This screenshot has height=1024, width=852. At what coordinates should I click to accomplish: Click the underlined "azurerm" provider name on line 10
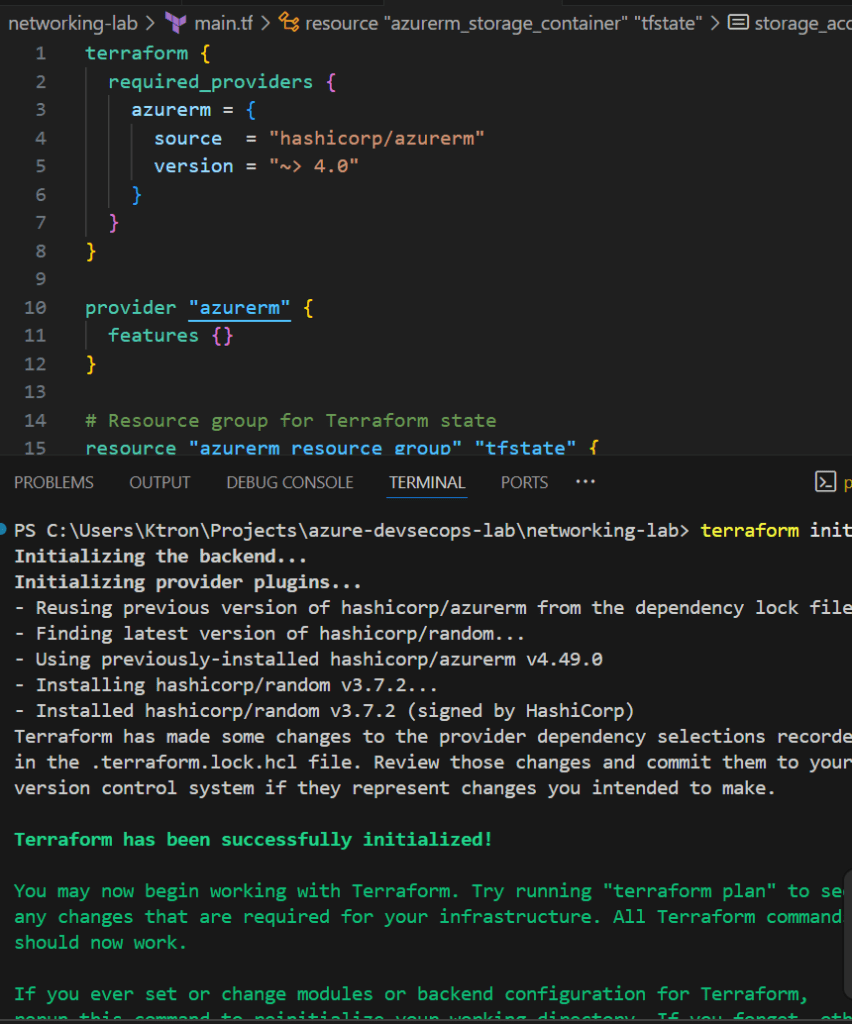coord(240,308)
